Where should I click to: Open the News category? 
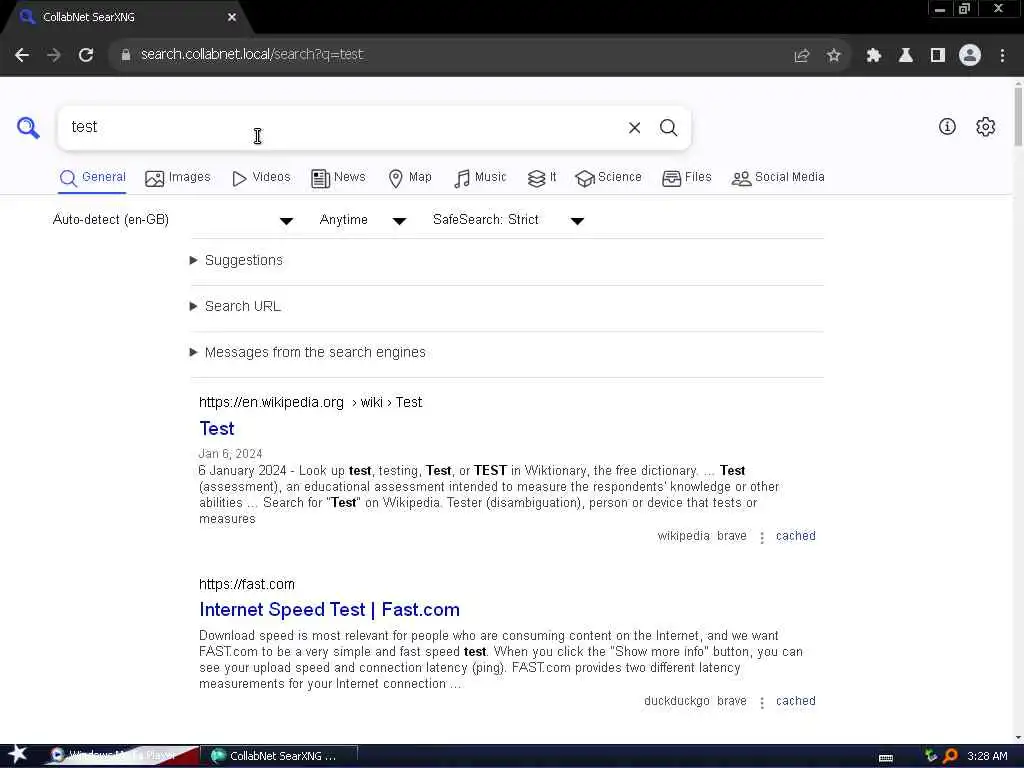pos(338,178)
